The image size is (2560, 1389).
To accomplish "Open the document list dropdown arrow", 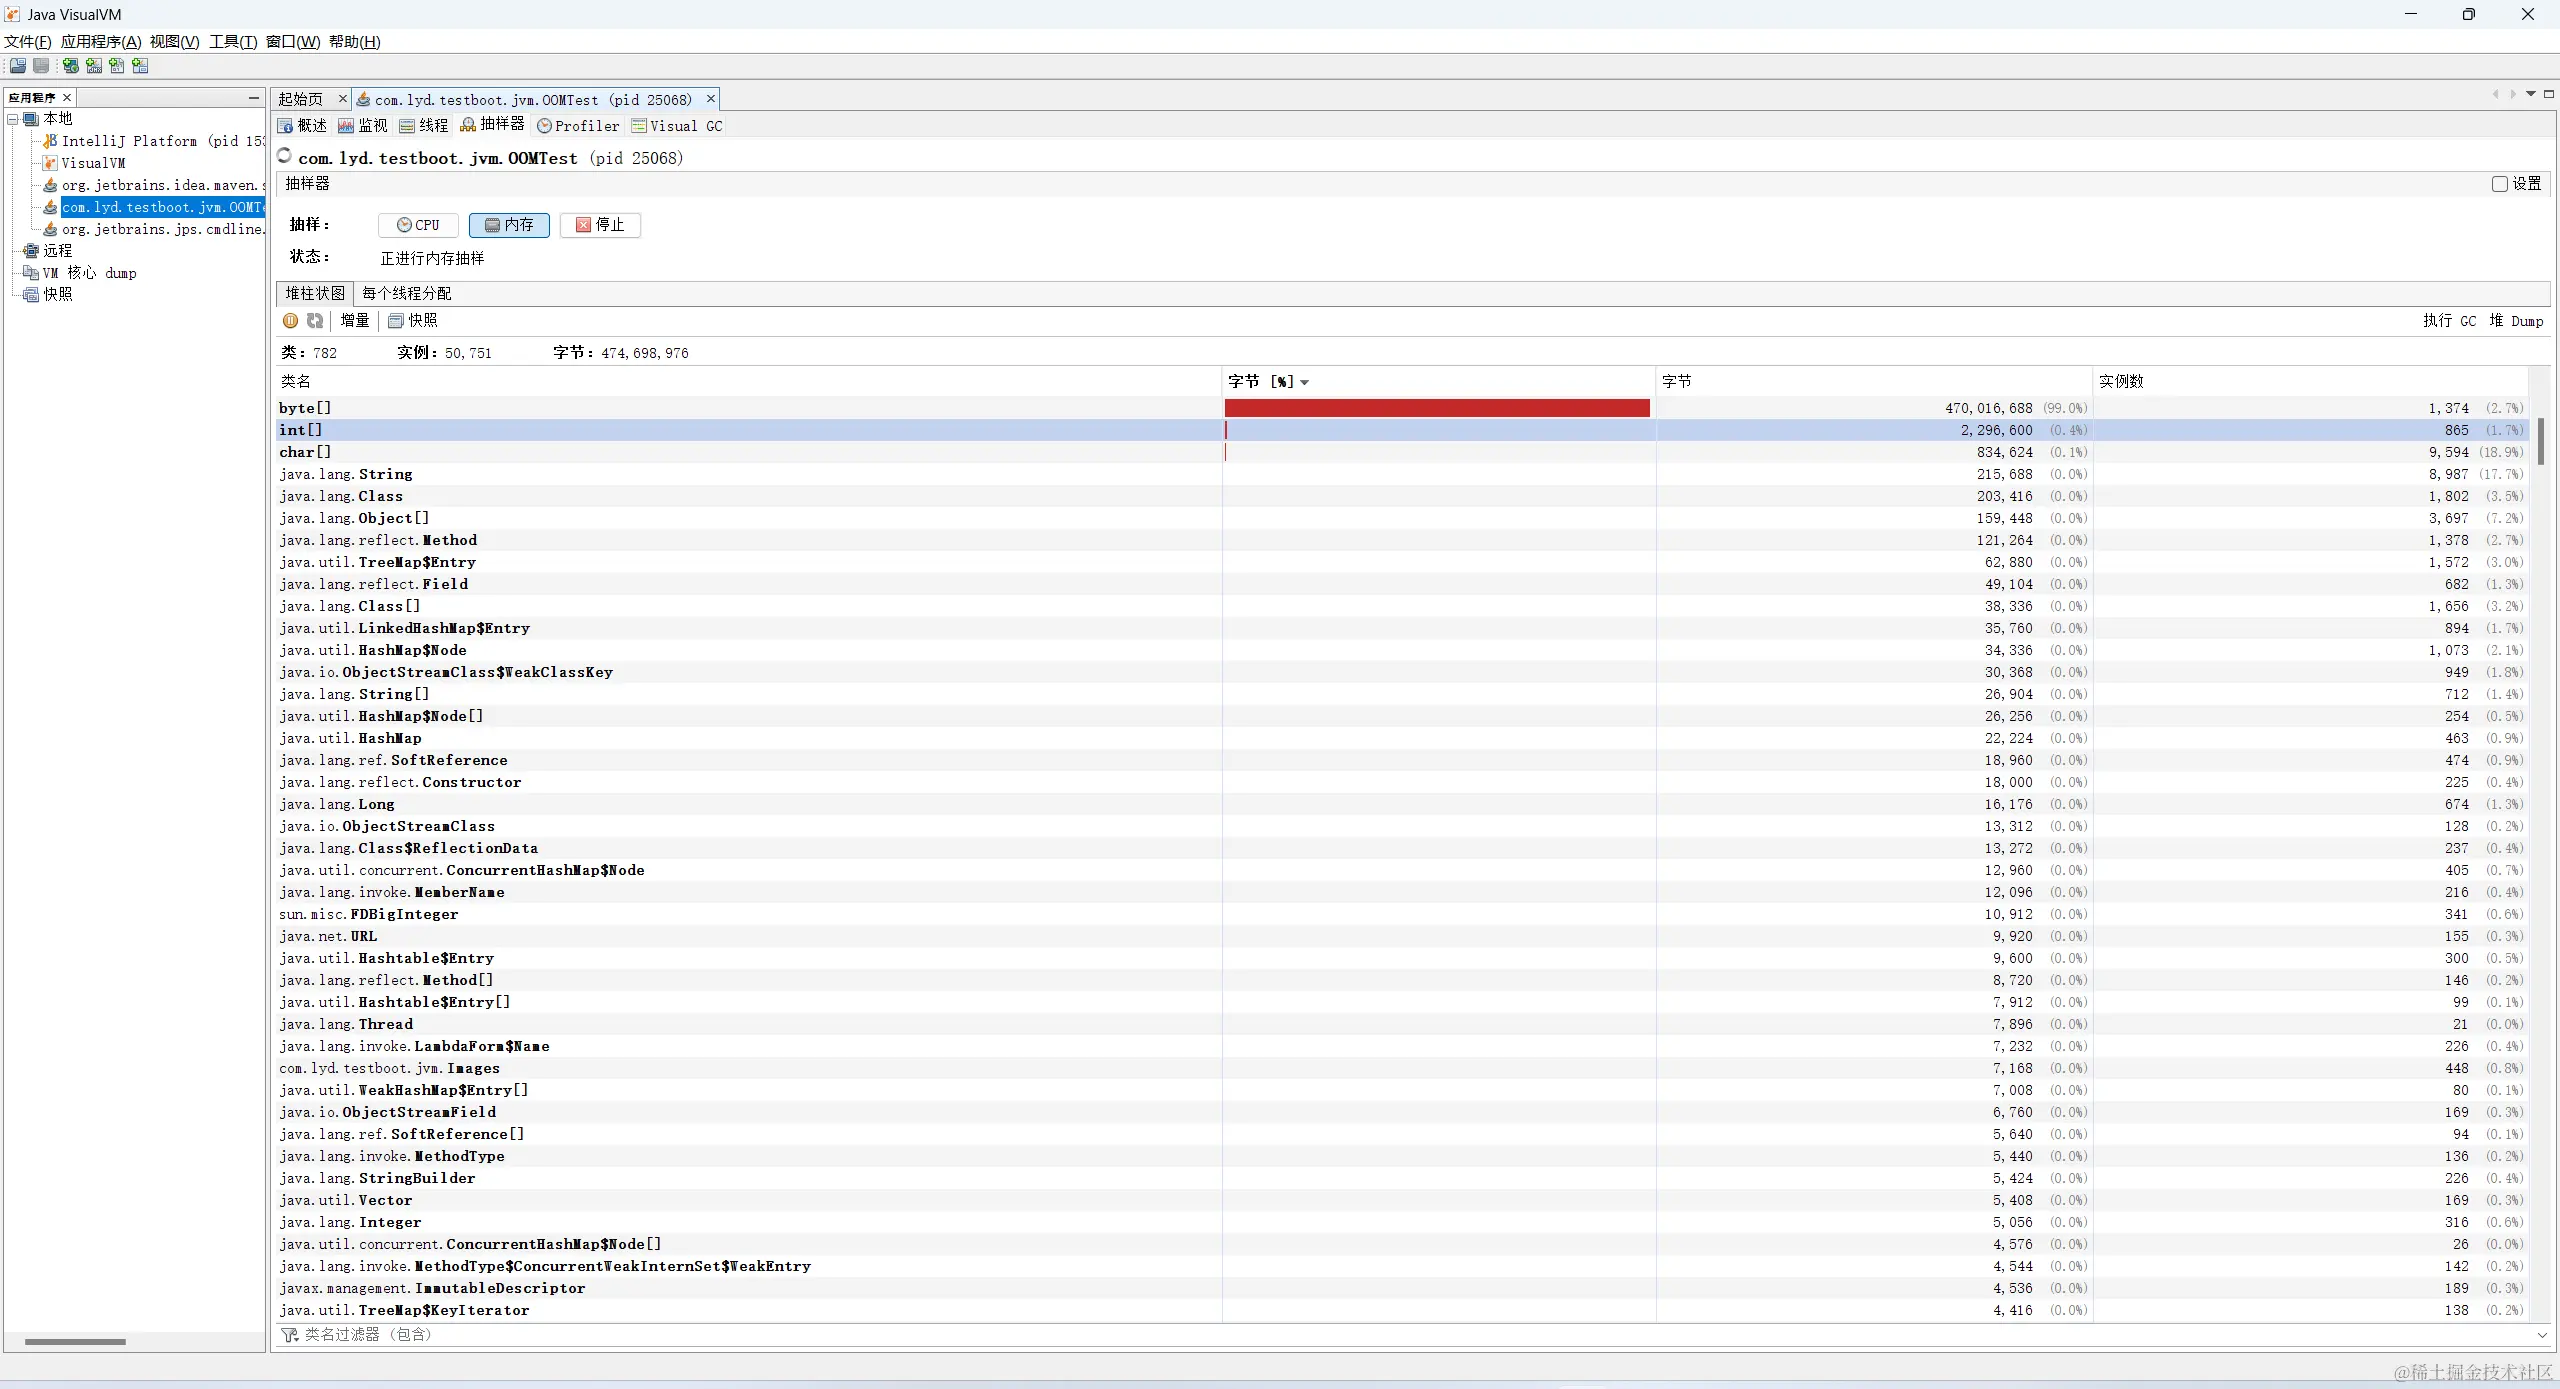I will coord(2530,94).
